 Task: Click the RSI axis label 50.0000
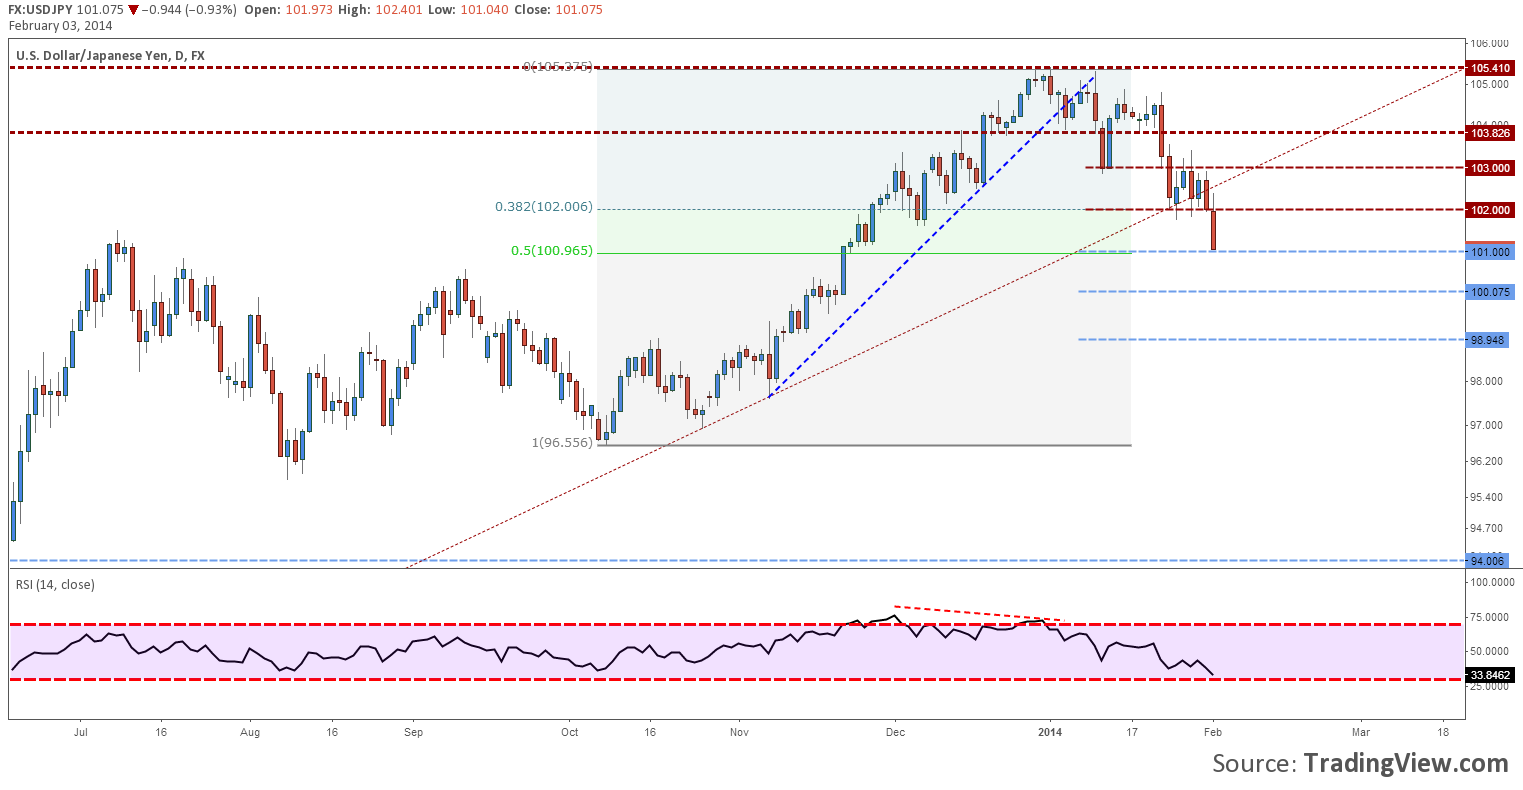pyautogui.click(x=1490, y=652)
